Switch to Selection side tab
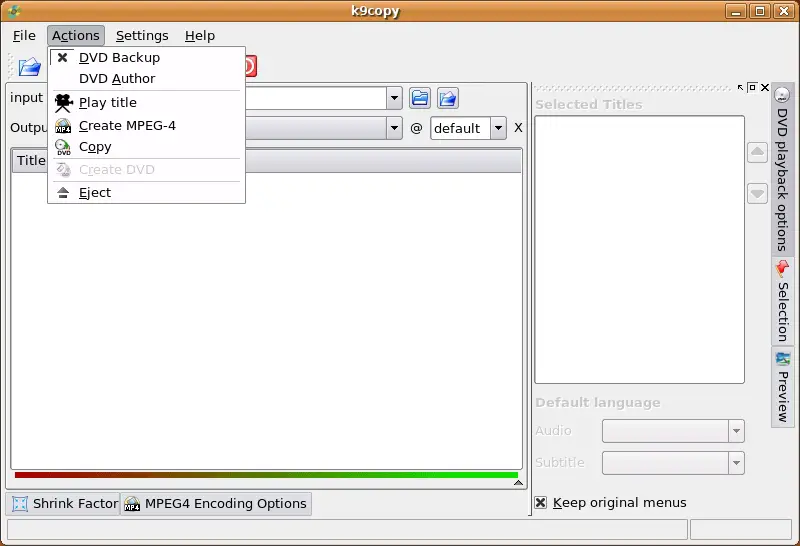 point(782,301)
